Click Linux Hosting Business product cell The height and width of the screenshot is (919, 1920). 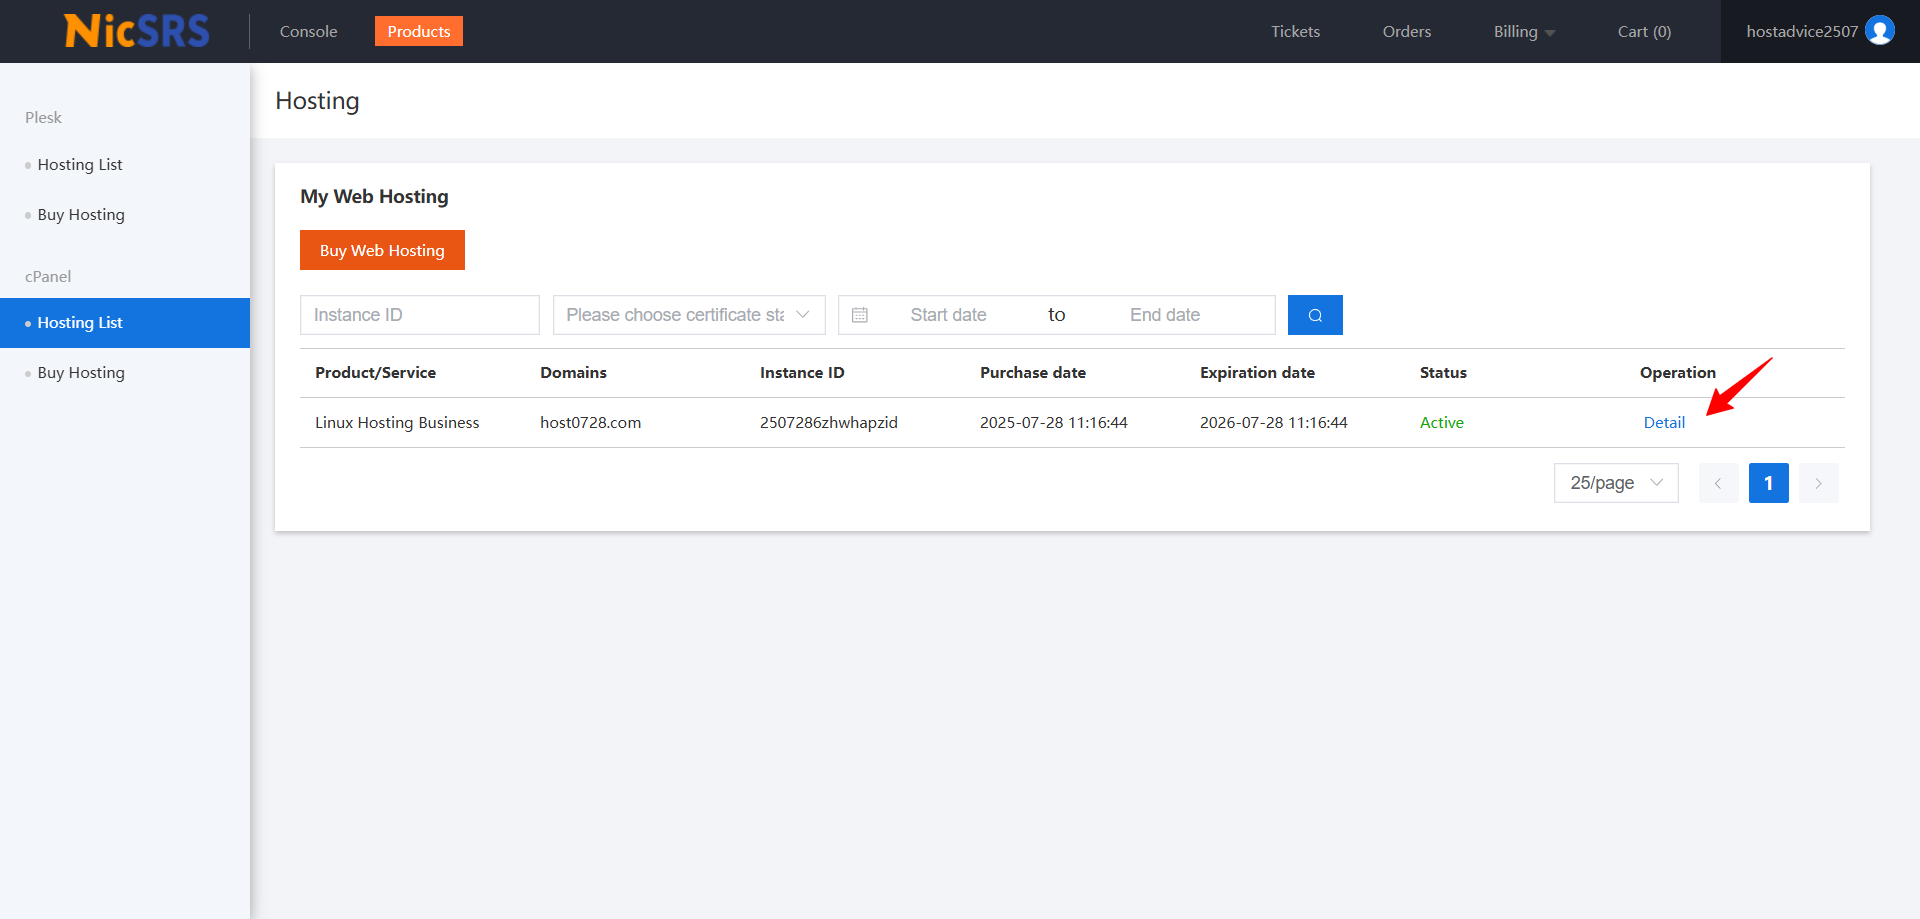(x=397, y=423)
